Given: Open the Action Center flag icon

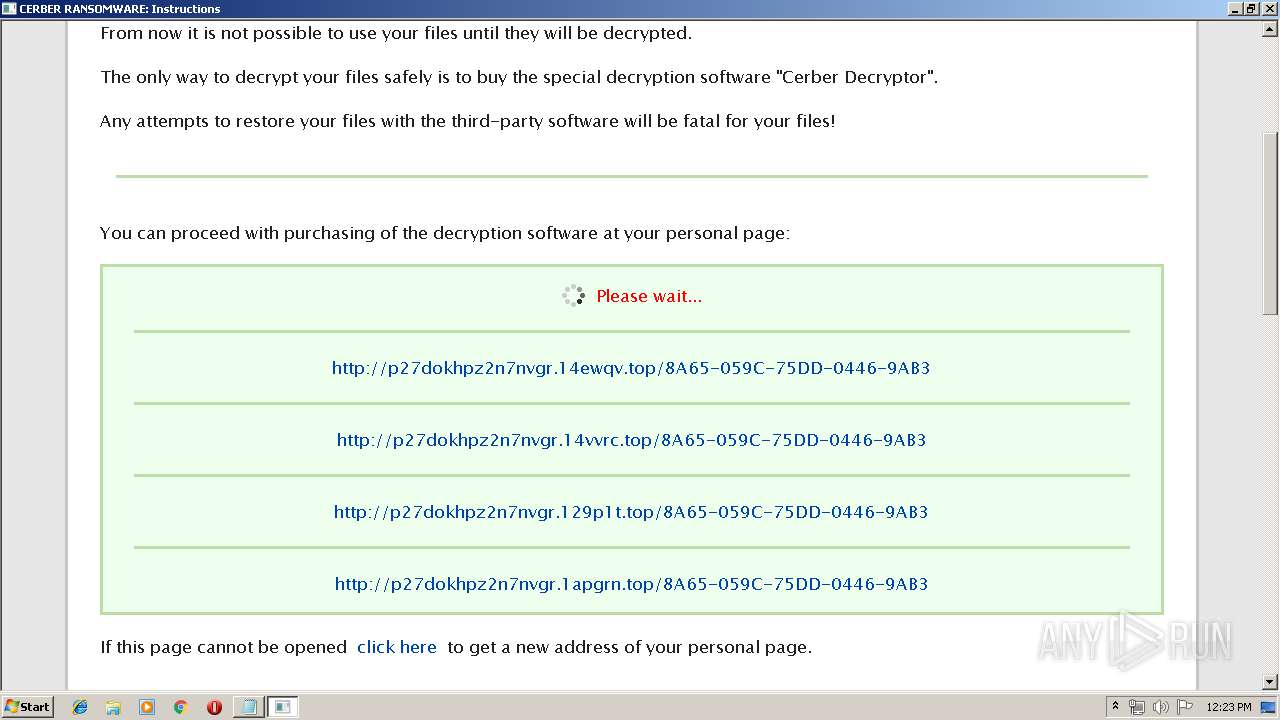Looking at the screenshot, I should (1185, 707).
